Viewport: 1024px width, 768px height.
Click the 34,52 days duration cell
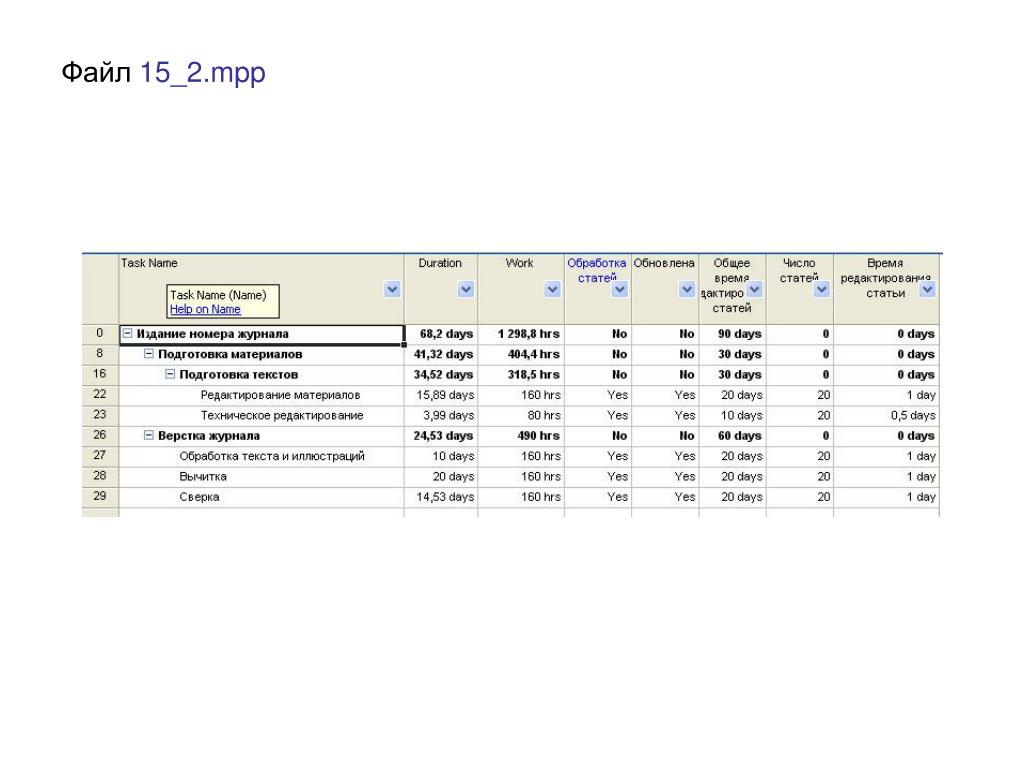441,375
